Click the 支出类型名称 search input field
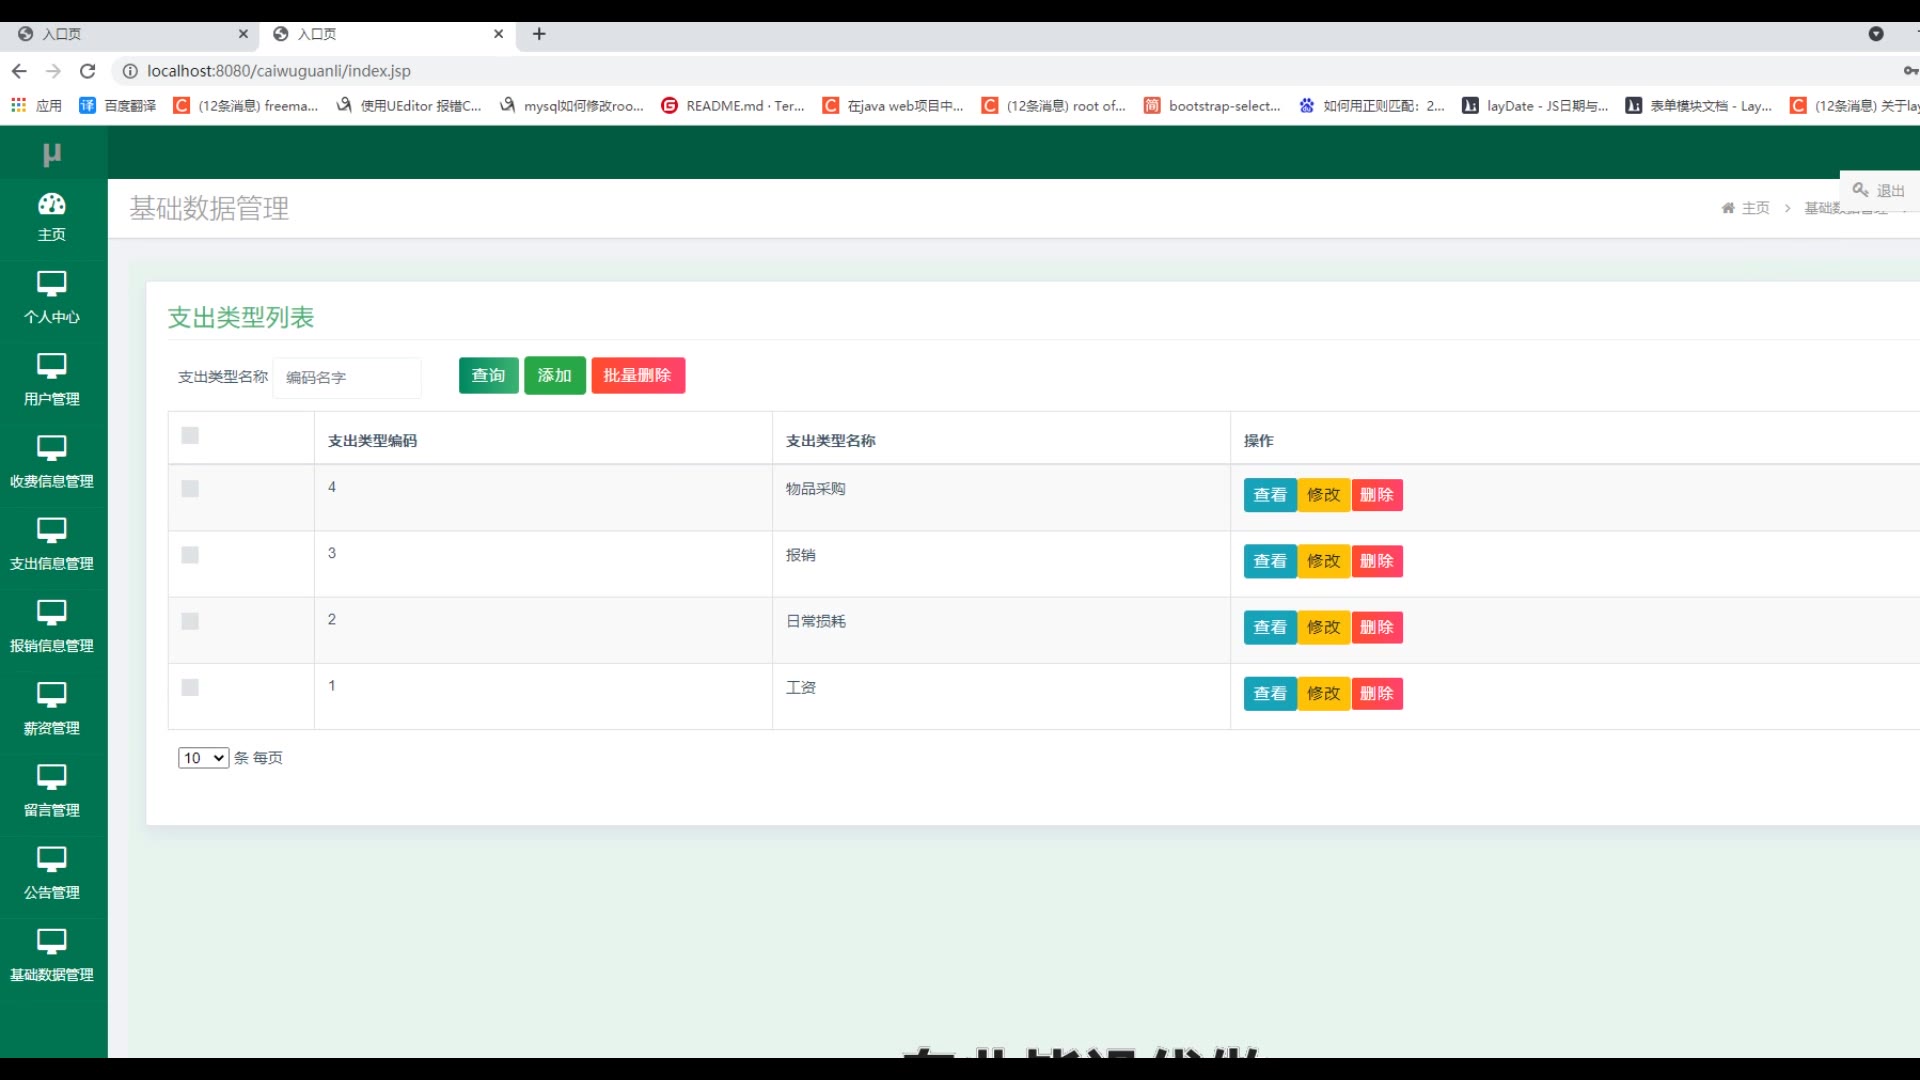Image resolution: width=1920 pixels, height=1080 pixels. pos(347,378)
